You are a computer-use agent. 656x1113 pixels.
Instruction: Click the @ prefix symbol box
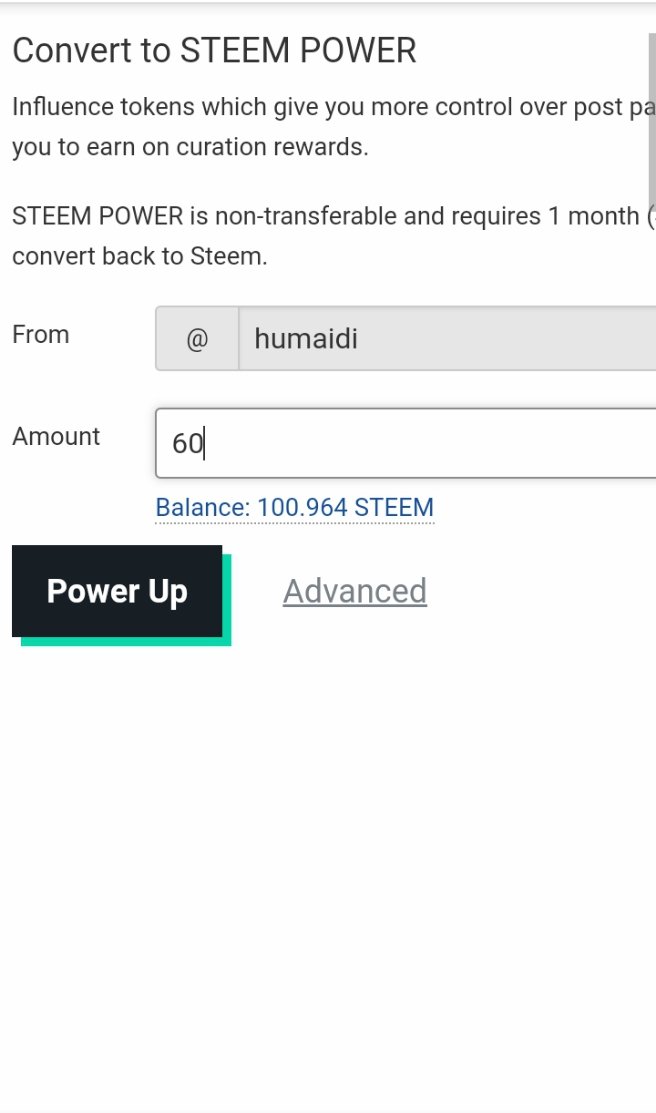tap(197, 339)
